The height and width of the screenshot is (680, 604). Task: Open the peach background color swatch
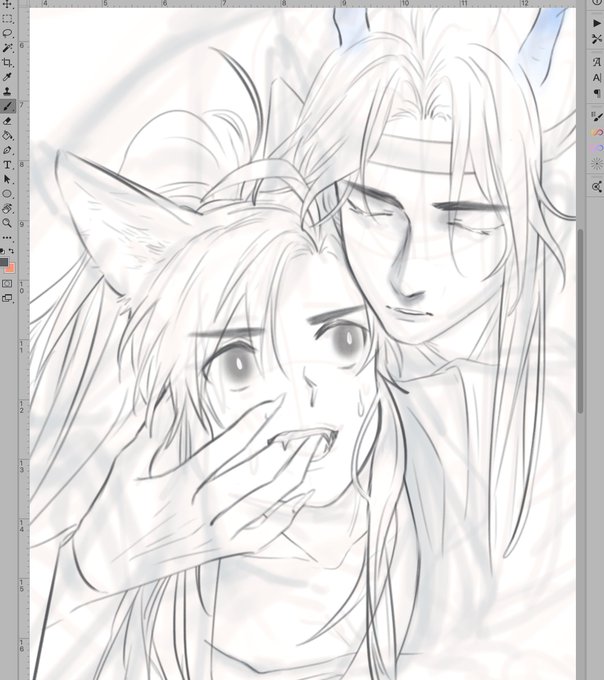[x=10, y=268]
